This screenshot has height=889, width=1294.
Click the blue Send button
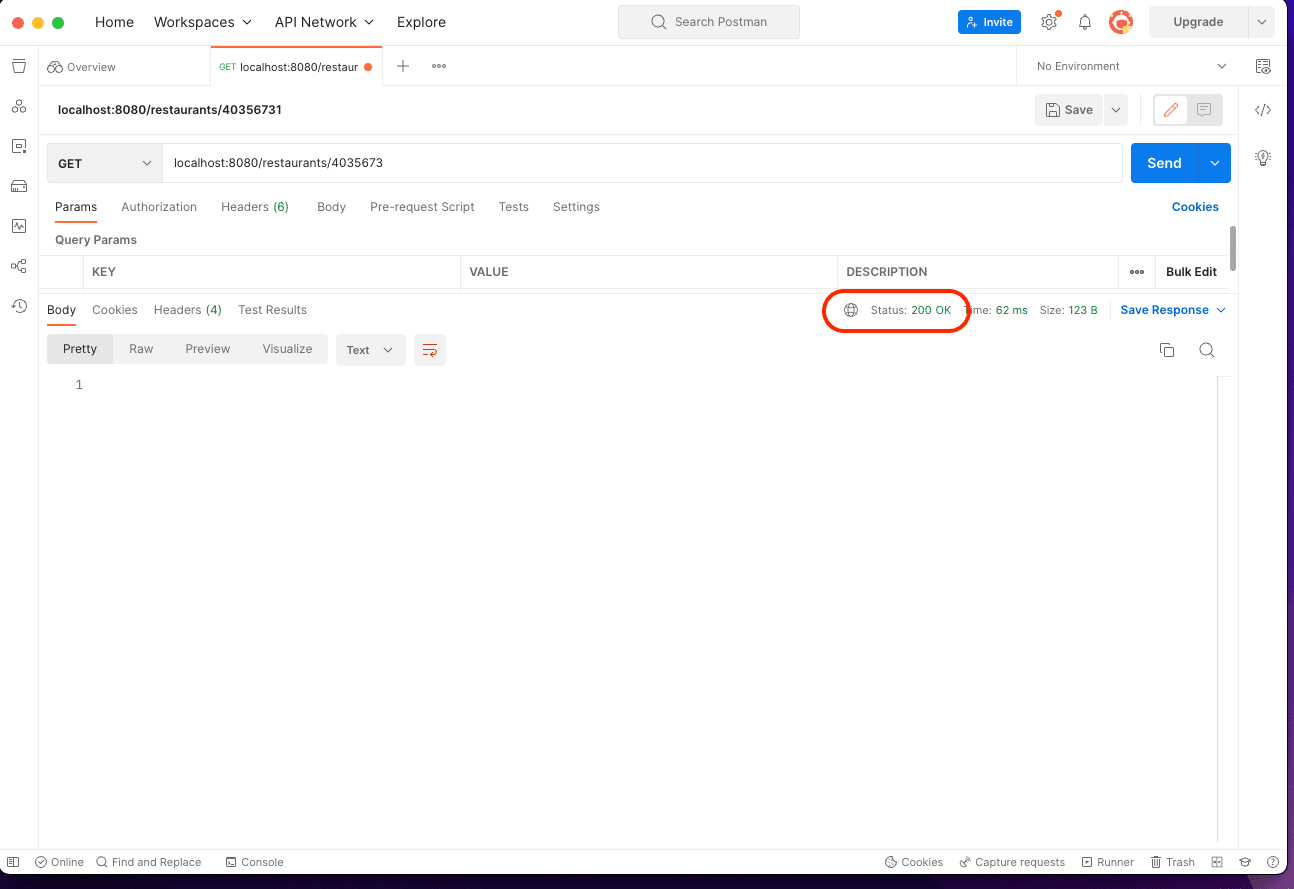click(x=1163, y=163)
